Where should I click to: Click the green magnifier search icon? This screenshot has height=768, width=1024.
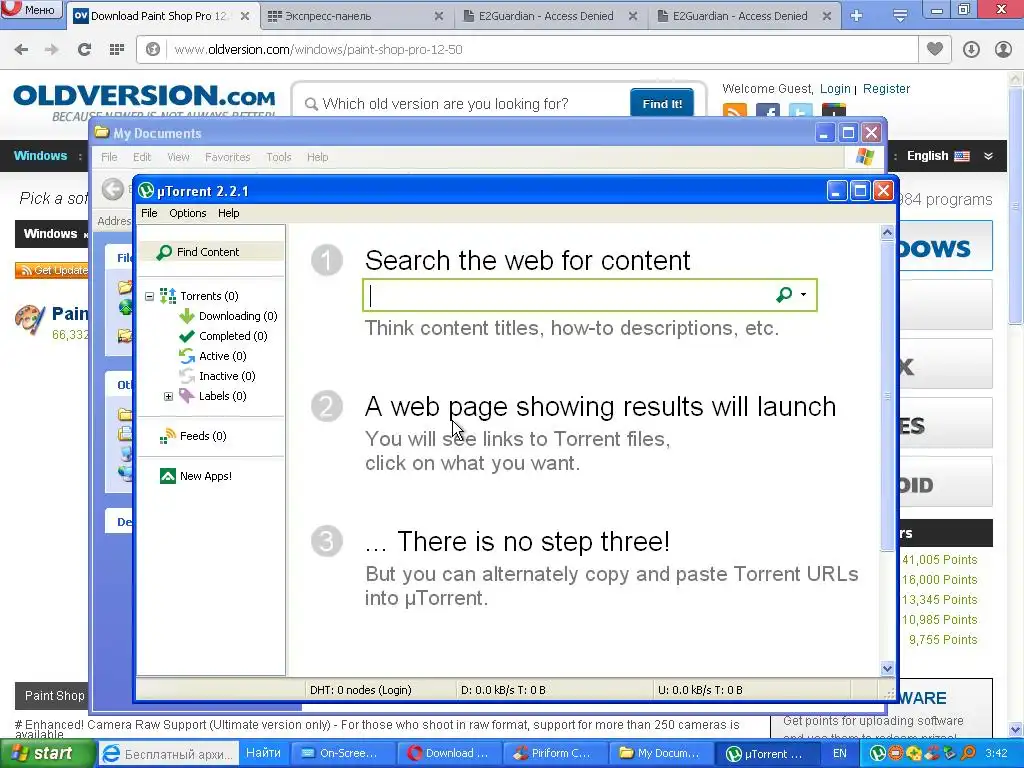[x=784, y=295]
